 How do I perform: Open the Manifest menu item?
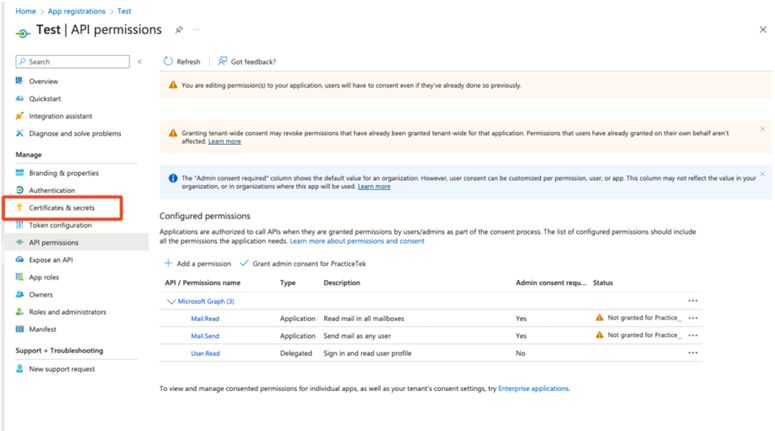43,329
